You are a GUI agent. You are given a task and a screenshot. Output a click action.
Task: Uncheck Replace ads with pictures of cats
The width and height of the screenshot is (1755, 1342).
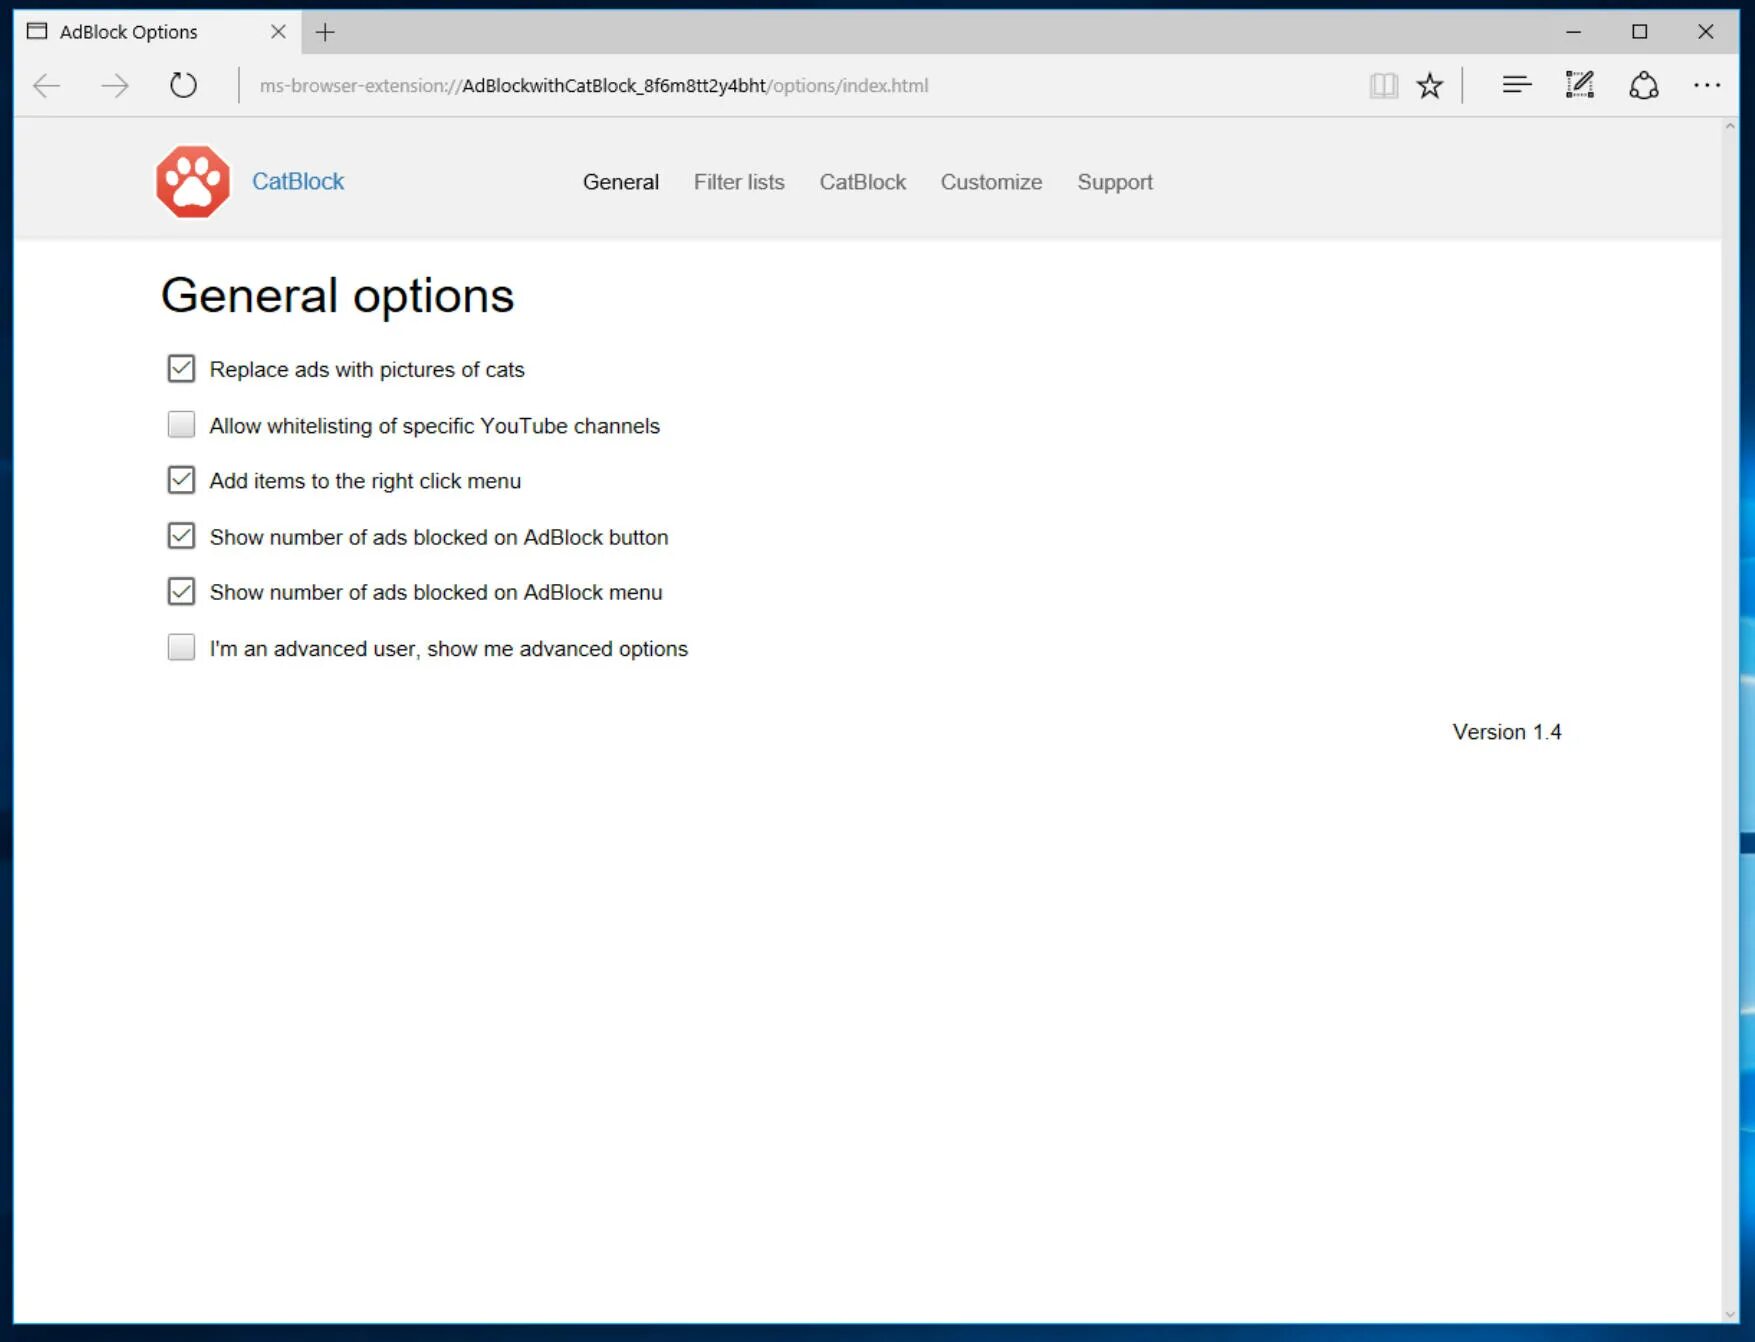click(x=181, y=369)
